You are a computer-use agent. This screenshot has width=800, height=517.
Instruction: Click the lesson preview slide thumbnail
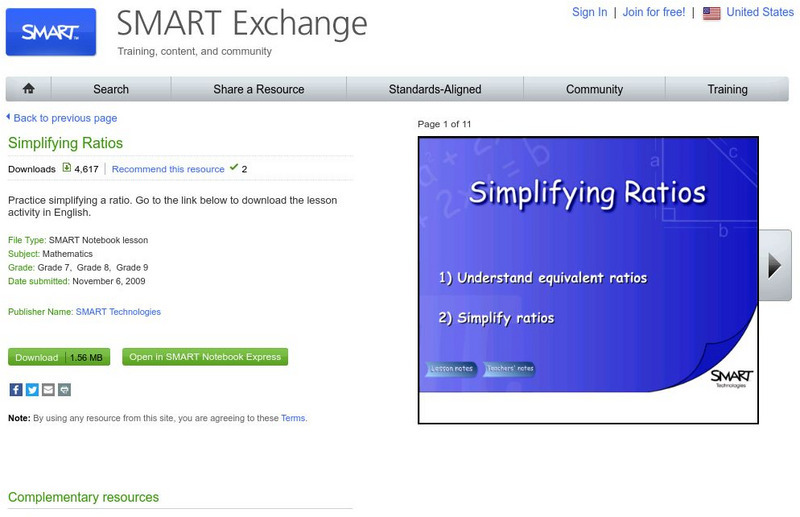click(x=588, y=280)
